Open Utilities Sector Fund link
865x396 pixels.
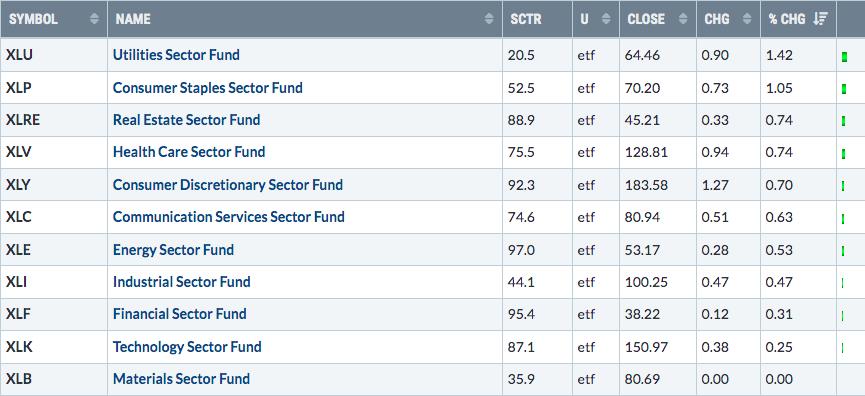pyautogui.click(x=176, y=55)
